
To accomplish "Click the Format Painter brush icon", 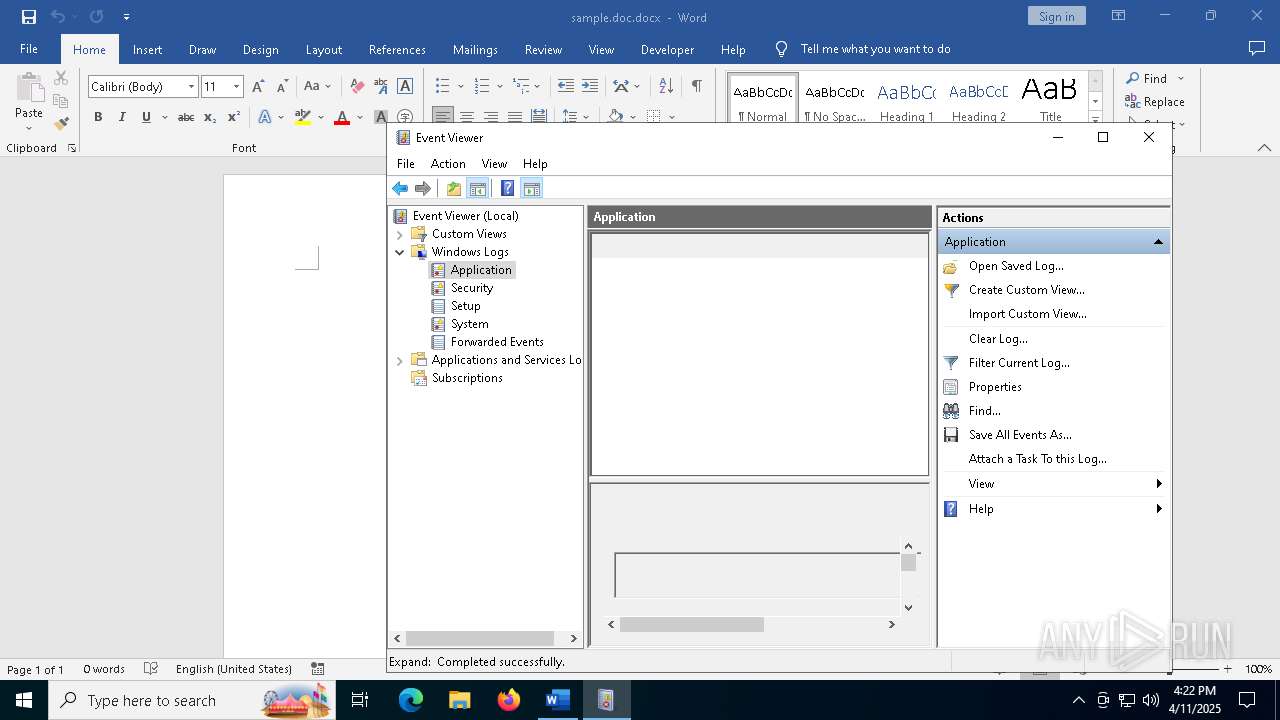I will click(61, 123).
